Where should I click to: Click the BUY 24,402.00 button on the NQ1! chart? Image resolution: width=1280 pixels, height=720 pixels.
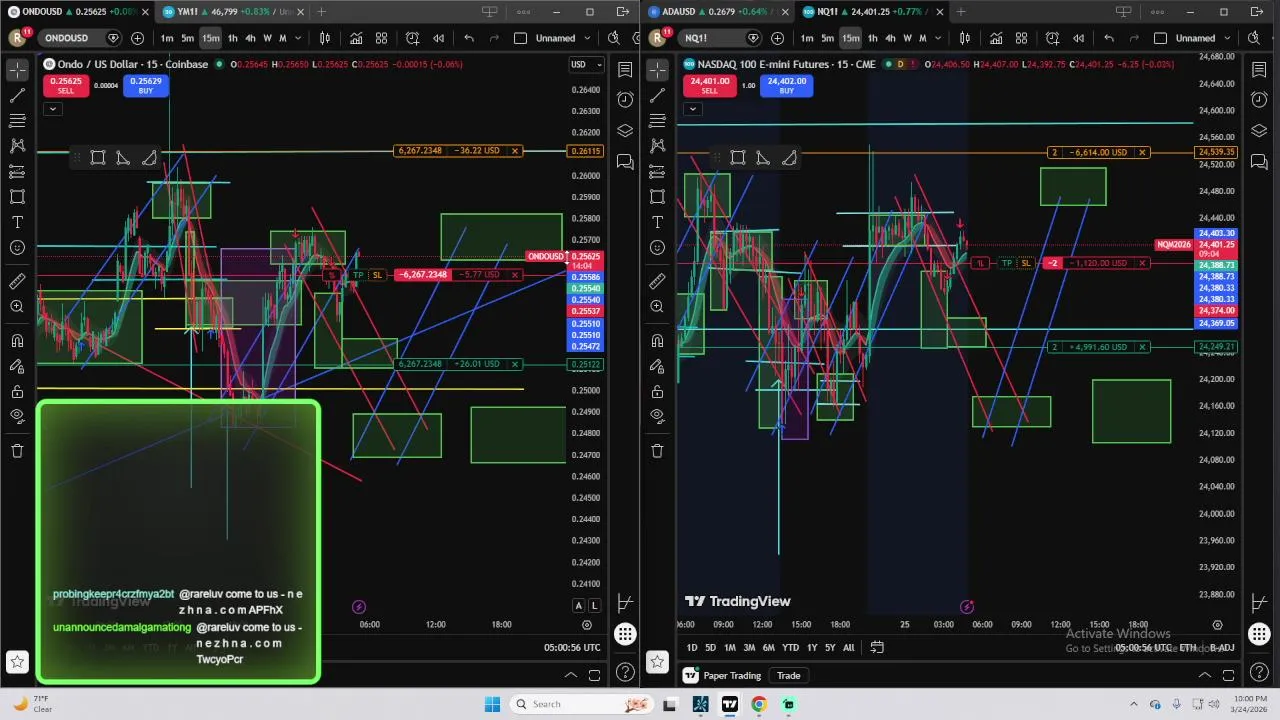(786, 86)
